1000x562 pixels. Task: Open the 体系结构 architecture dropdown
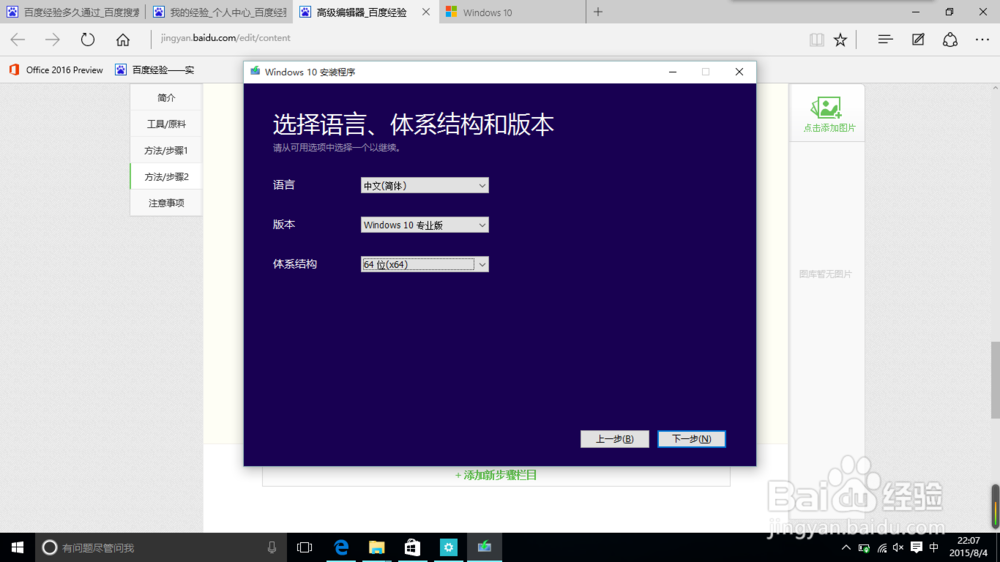click(425, 264)
